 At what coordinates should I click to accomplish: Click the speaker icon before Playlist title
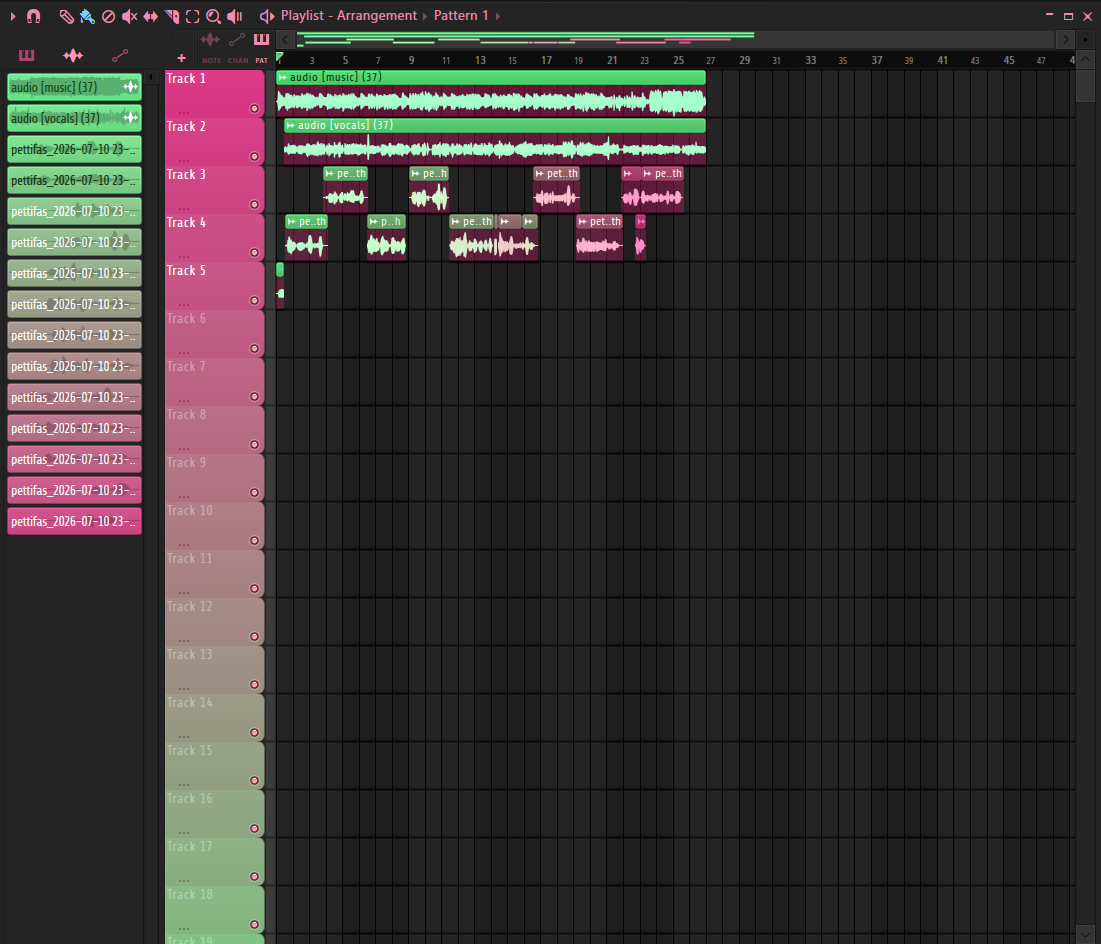(267, 15)
